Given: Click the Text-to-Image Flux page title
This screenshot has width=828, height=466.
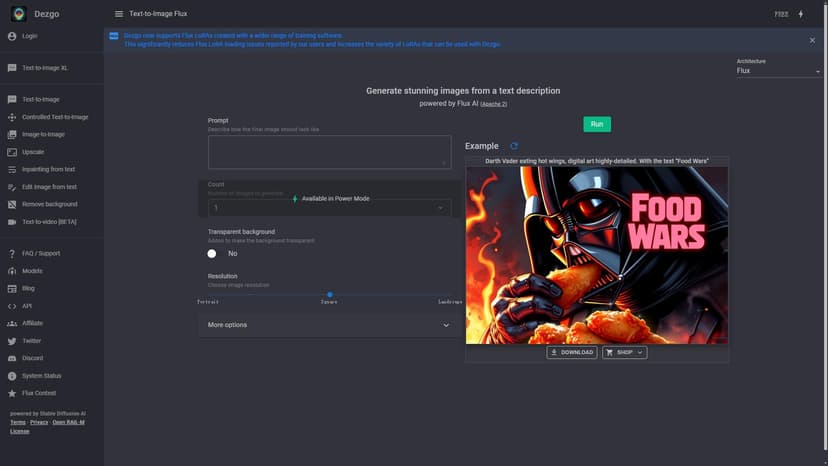Looking at the screenshot, I should [158, 14].
